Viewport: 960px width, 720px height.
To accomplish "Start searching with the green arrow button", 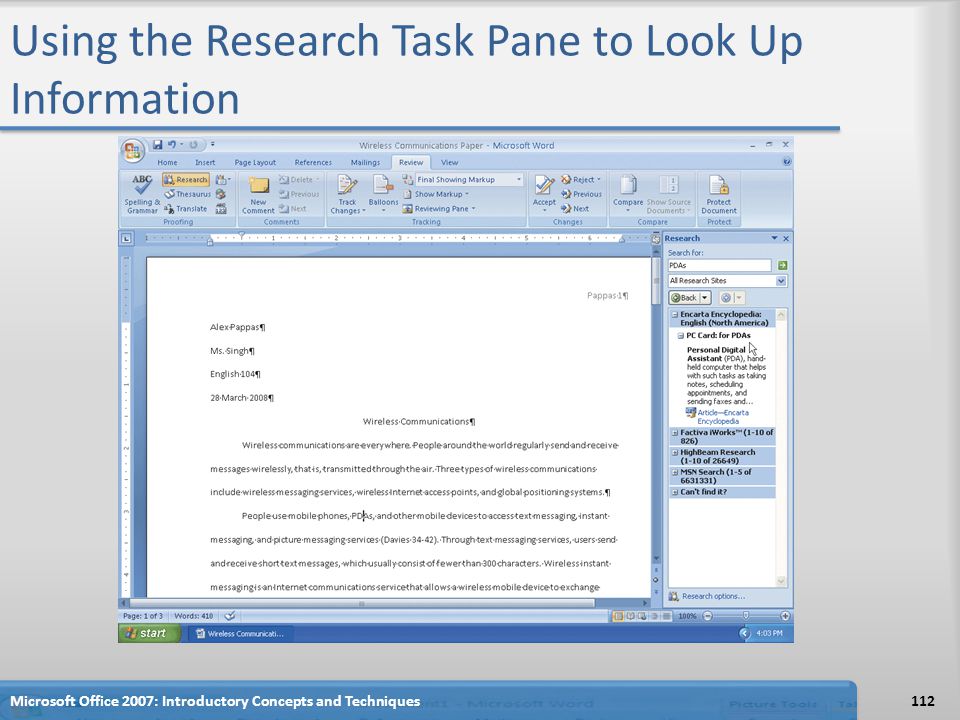I will tap(782, 265).
